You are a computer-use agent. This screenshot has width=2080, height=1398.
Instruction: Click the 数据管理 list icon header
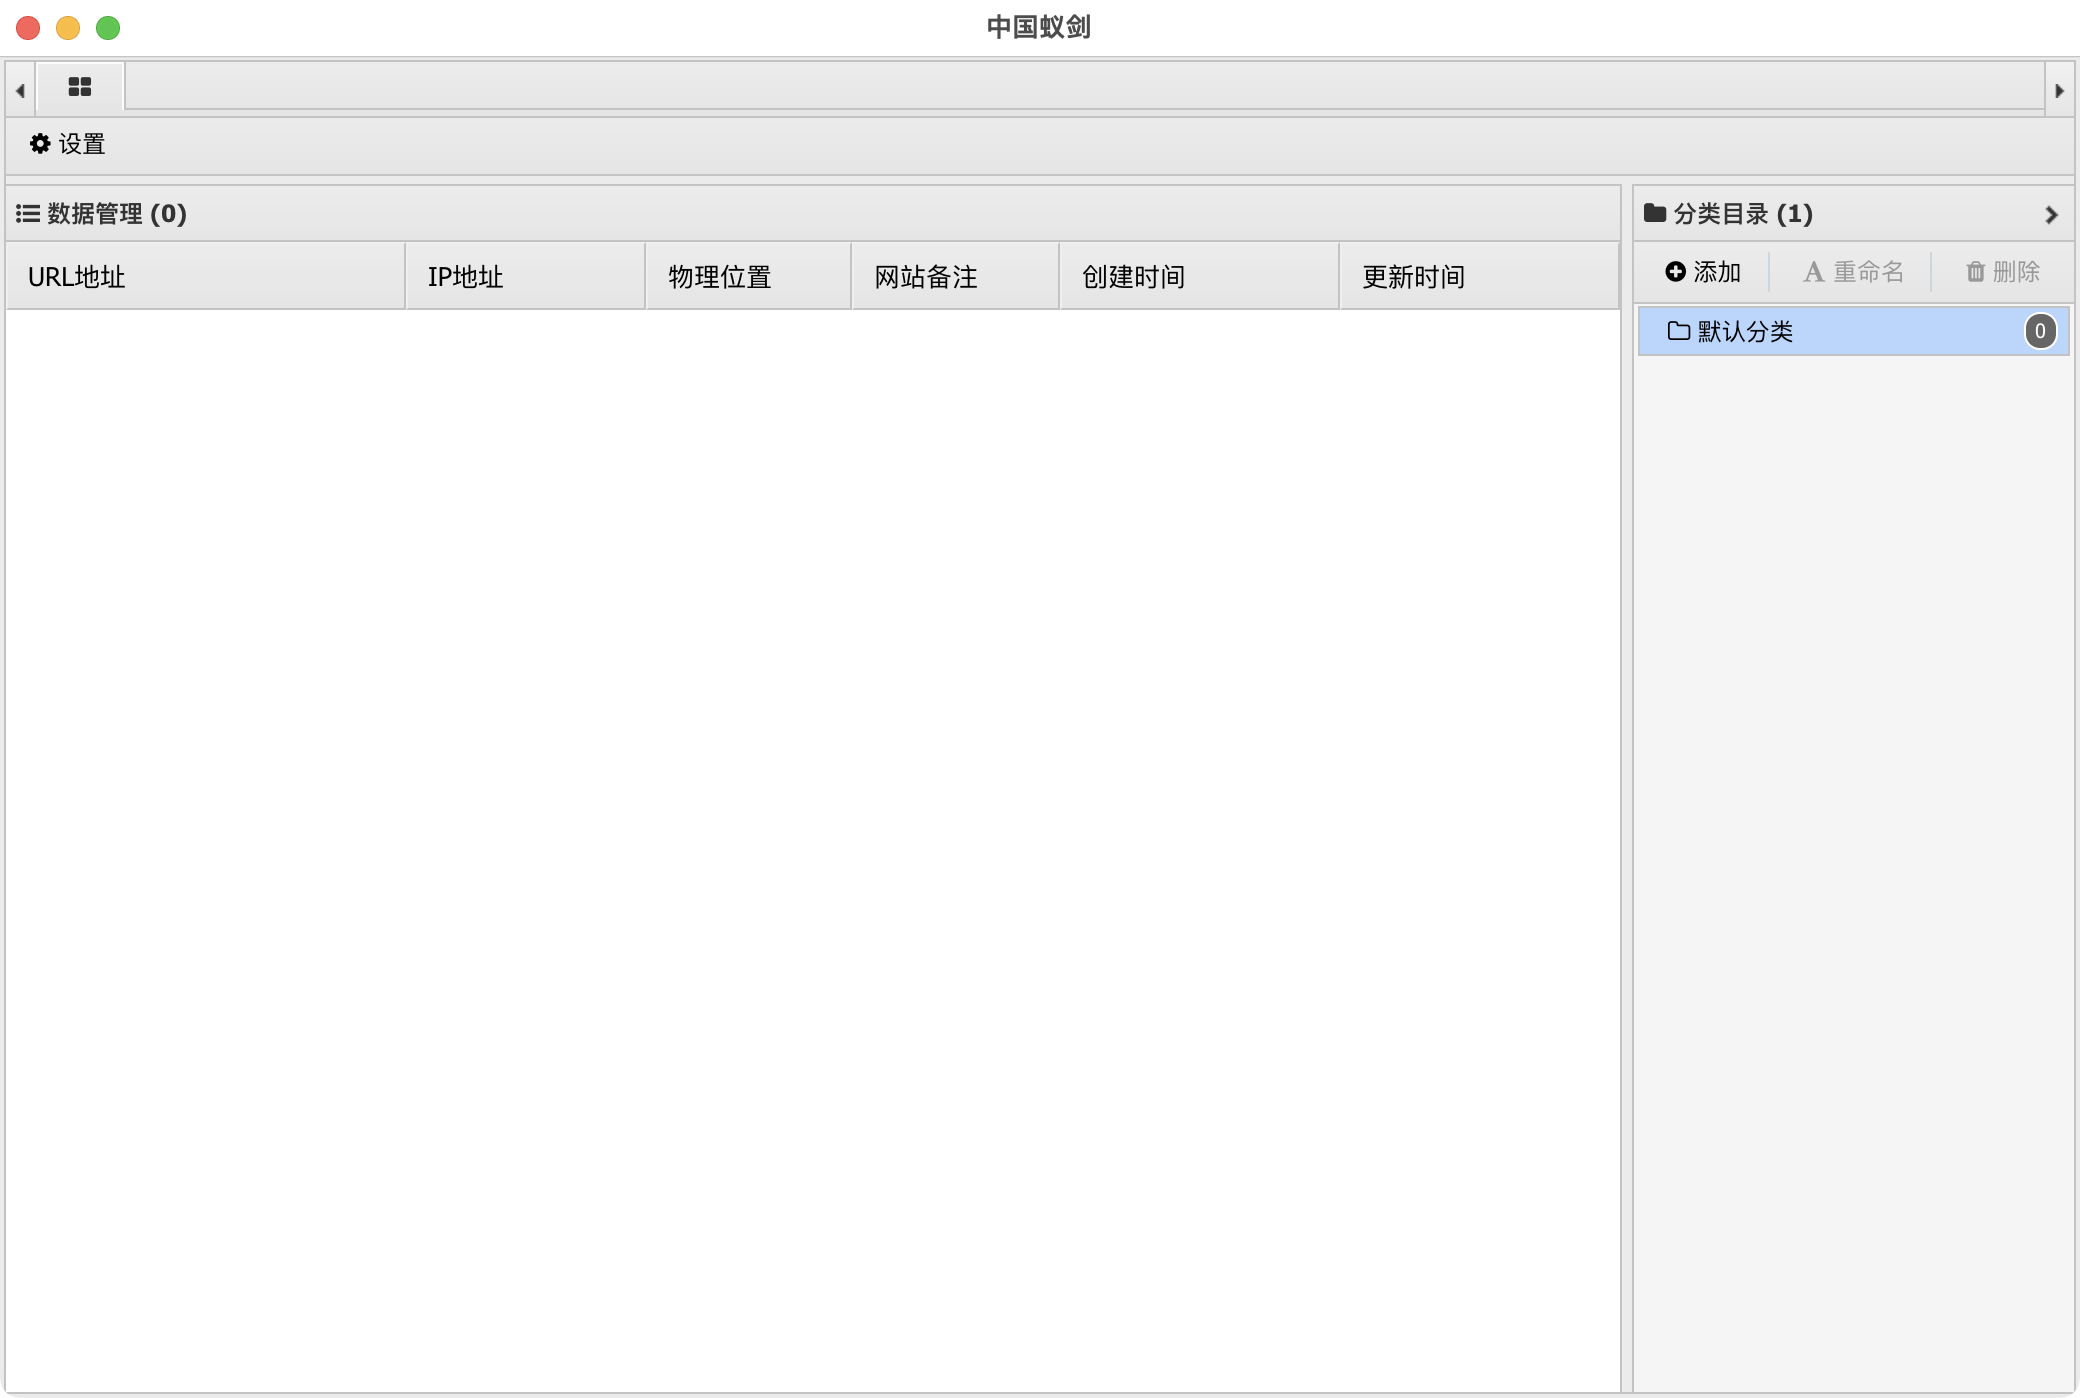point(28,213)
